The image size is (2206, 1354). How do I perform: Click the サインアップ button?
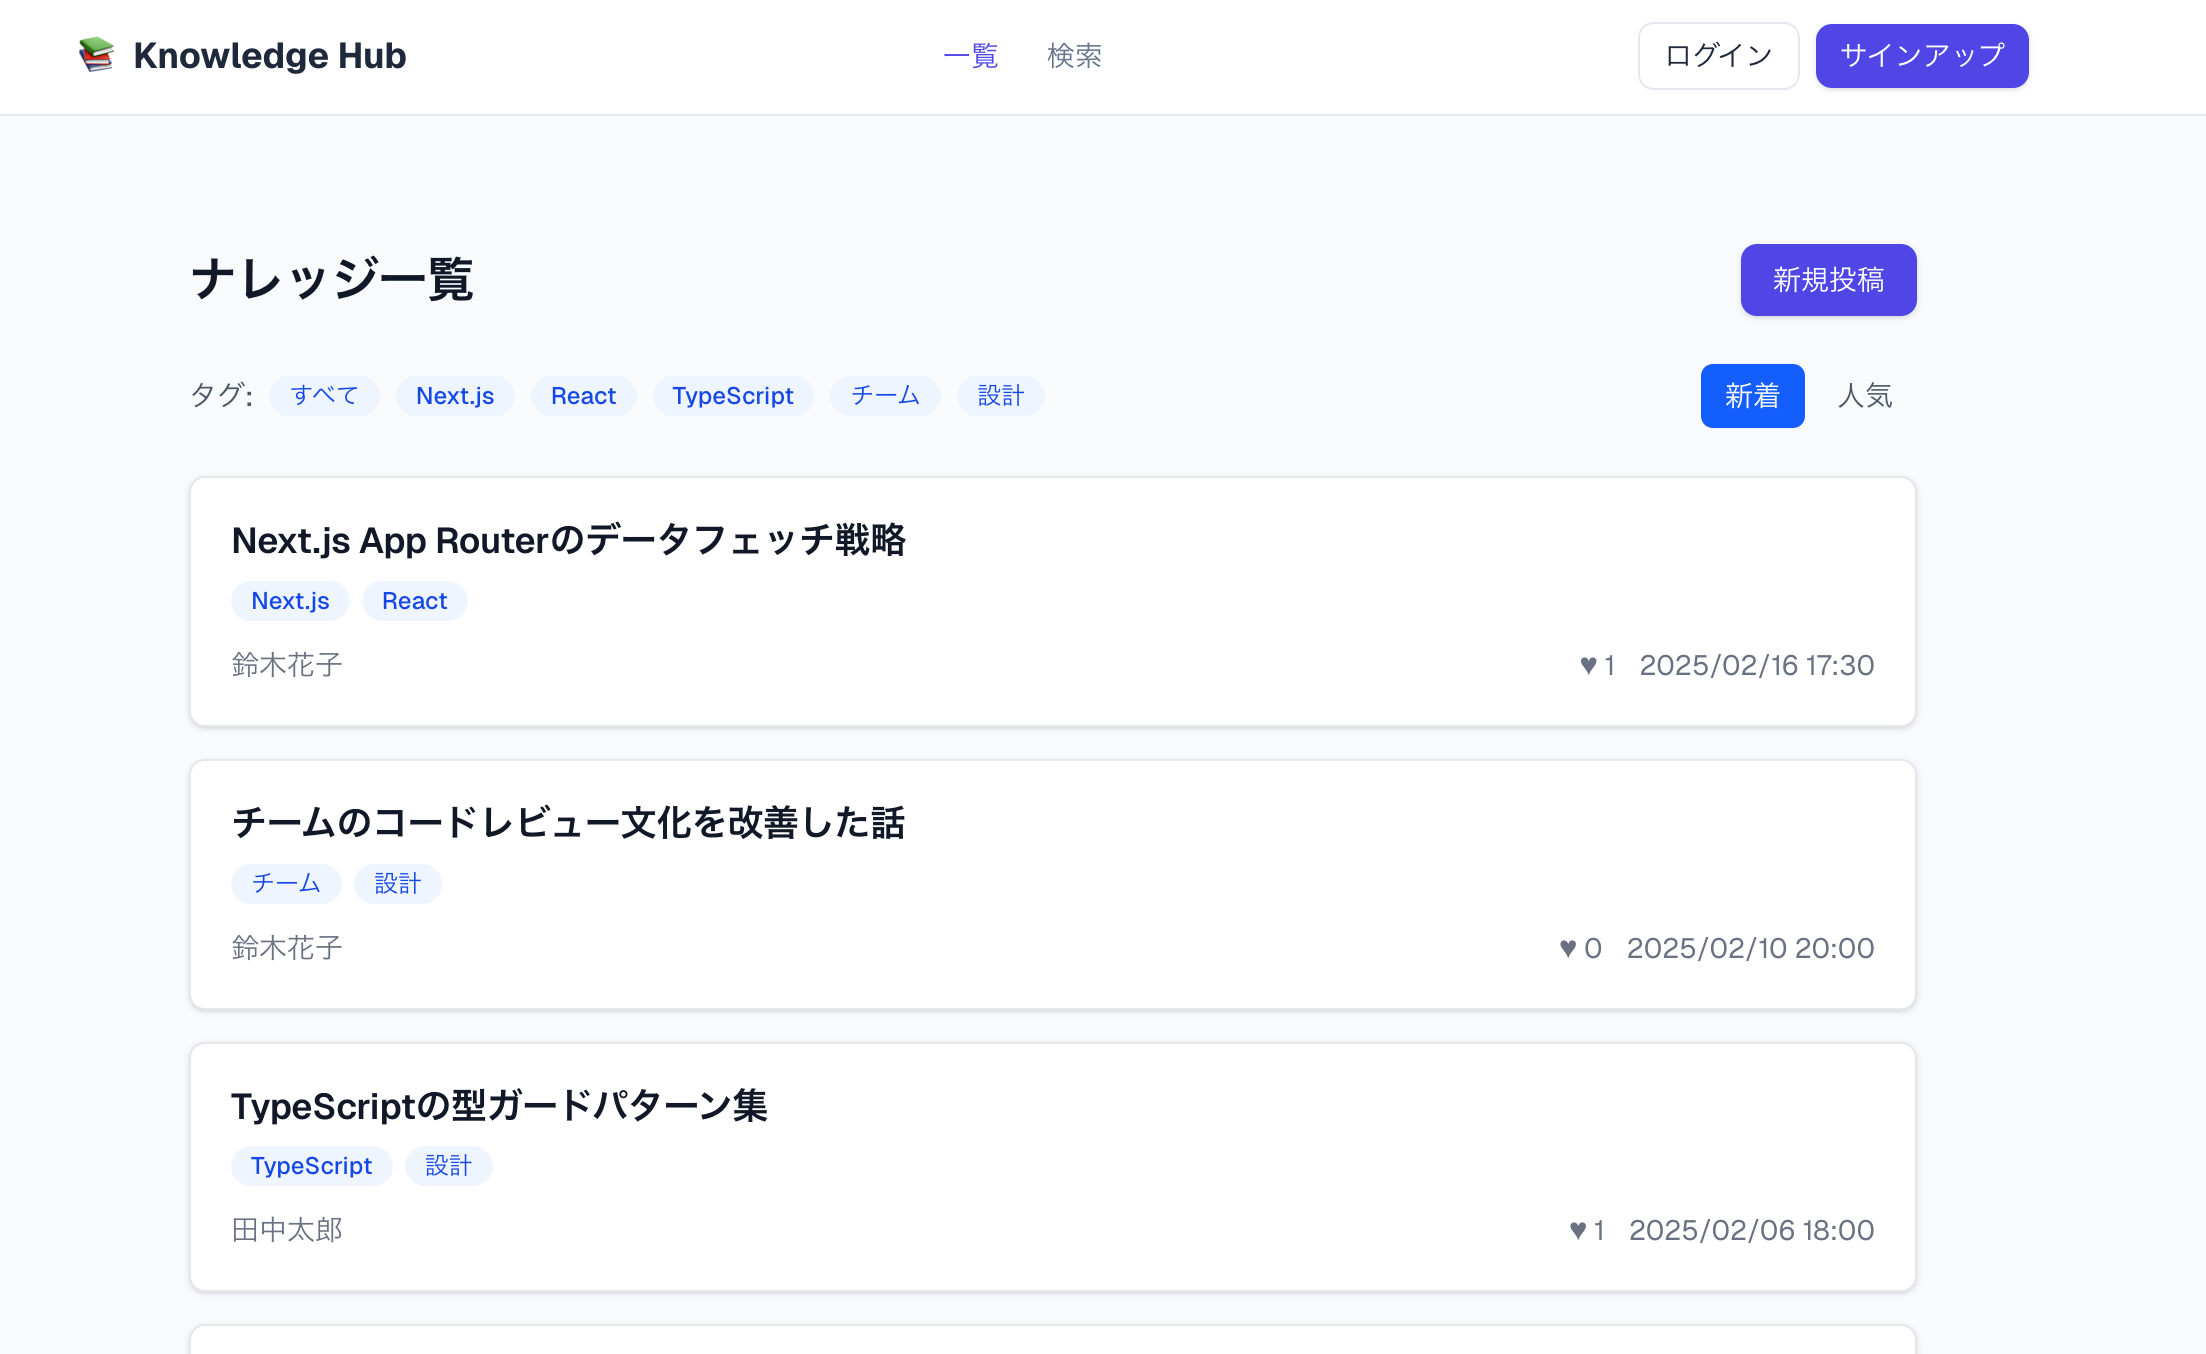[x=1921, y=56]
